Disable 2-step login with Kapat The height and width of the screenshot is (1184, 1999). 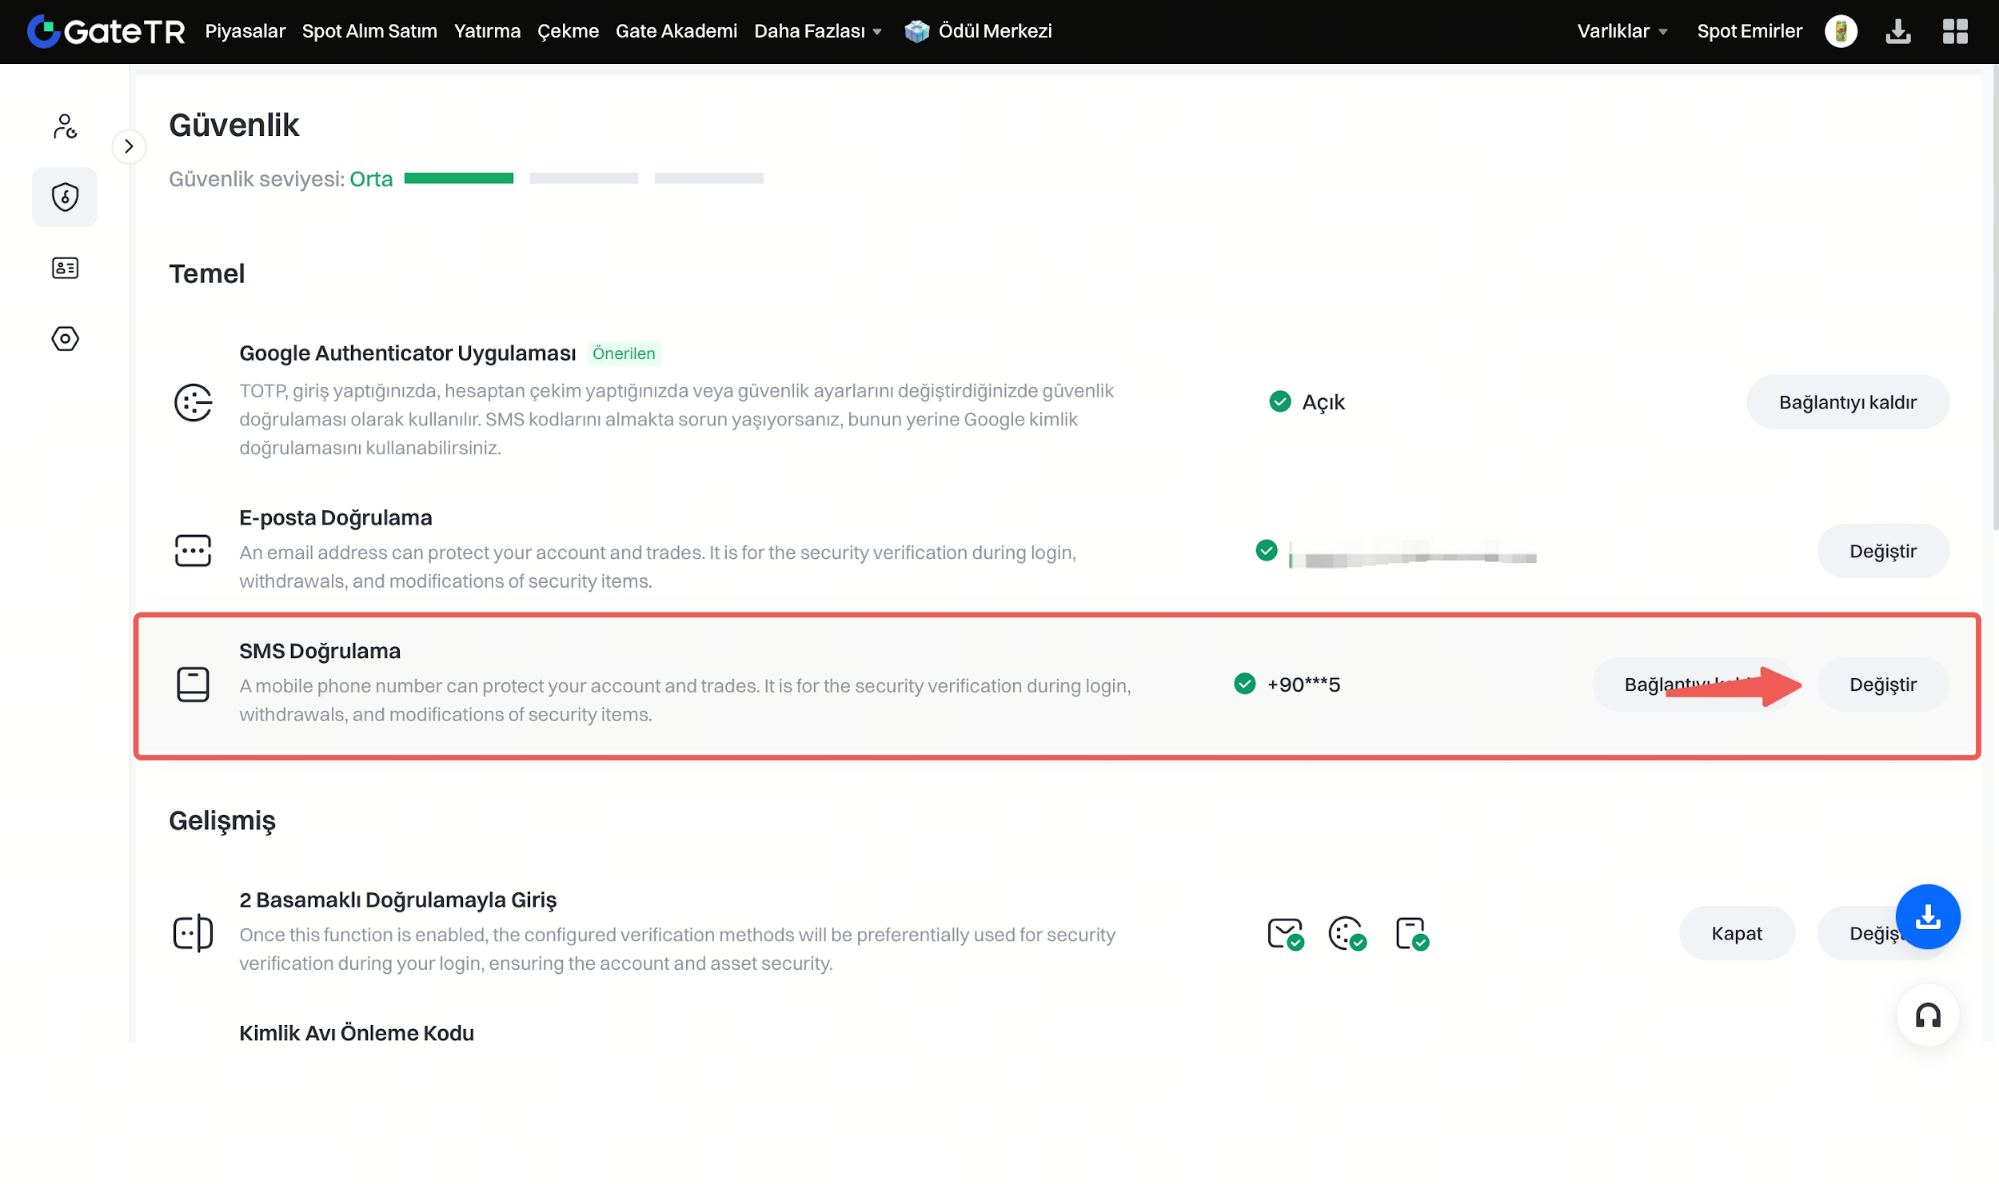tap(1736, 933)
